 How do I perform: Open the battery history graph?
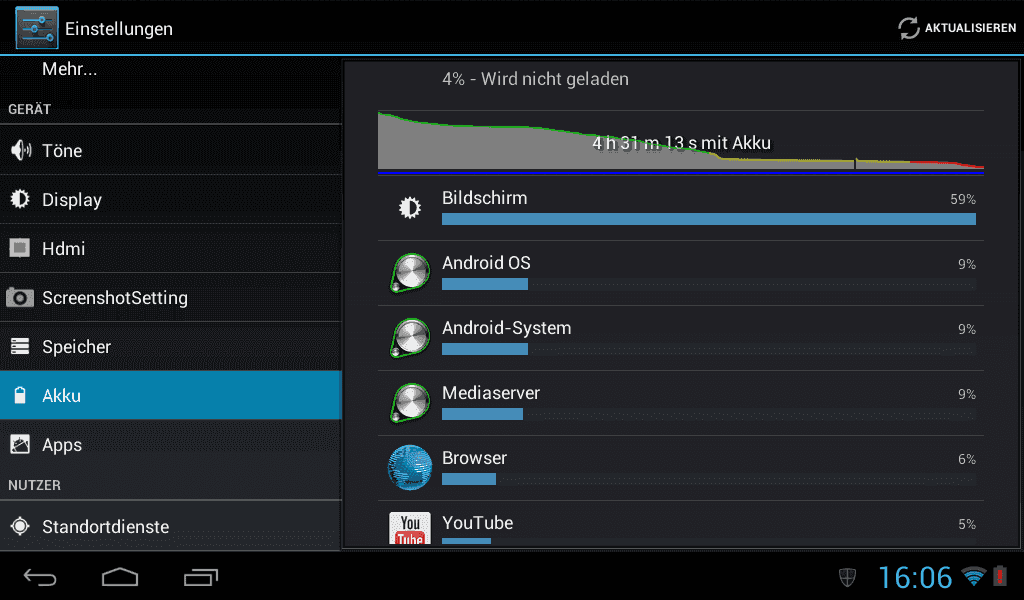tap(680, 143)
